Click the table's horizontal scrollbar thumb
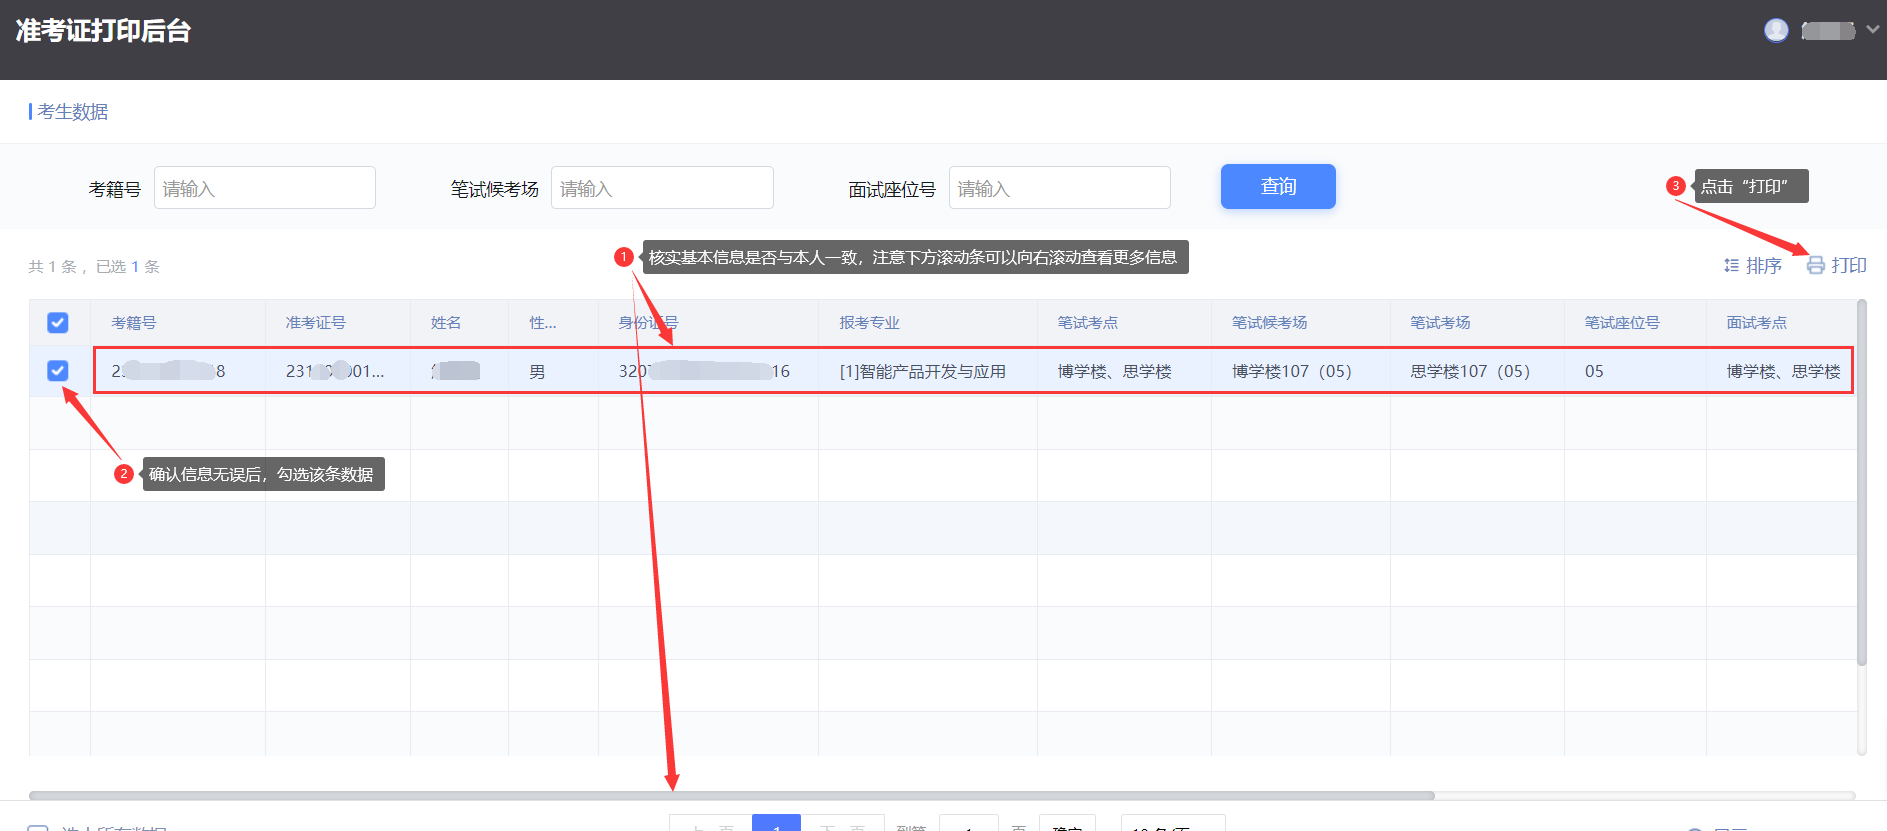The image size is (1887, 831). click(x=730, y=796)
